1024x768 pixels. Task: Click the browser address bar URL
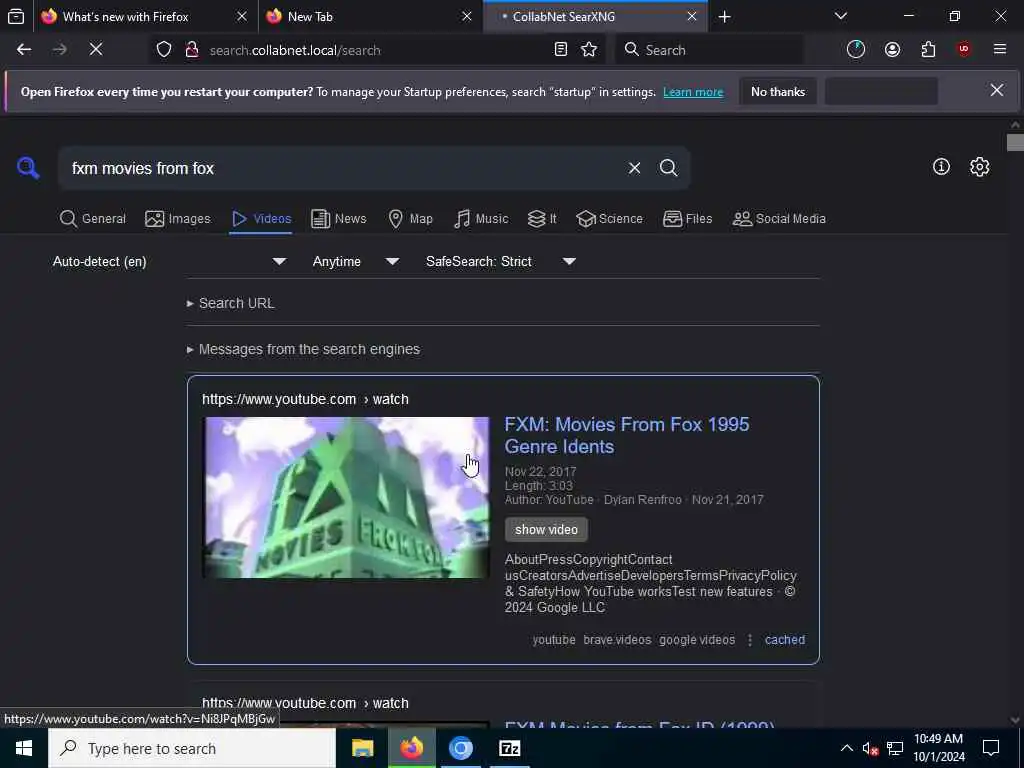click(295, 50)
